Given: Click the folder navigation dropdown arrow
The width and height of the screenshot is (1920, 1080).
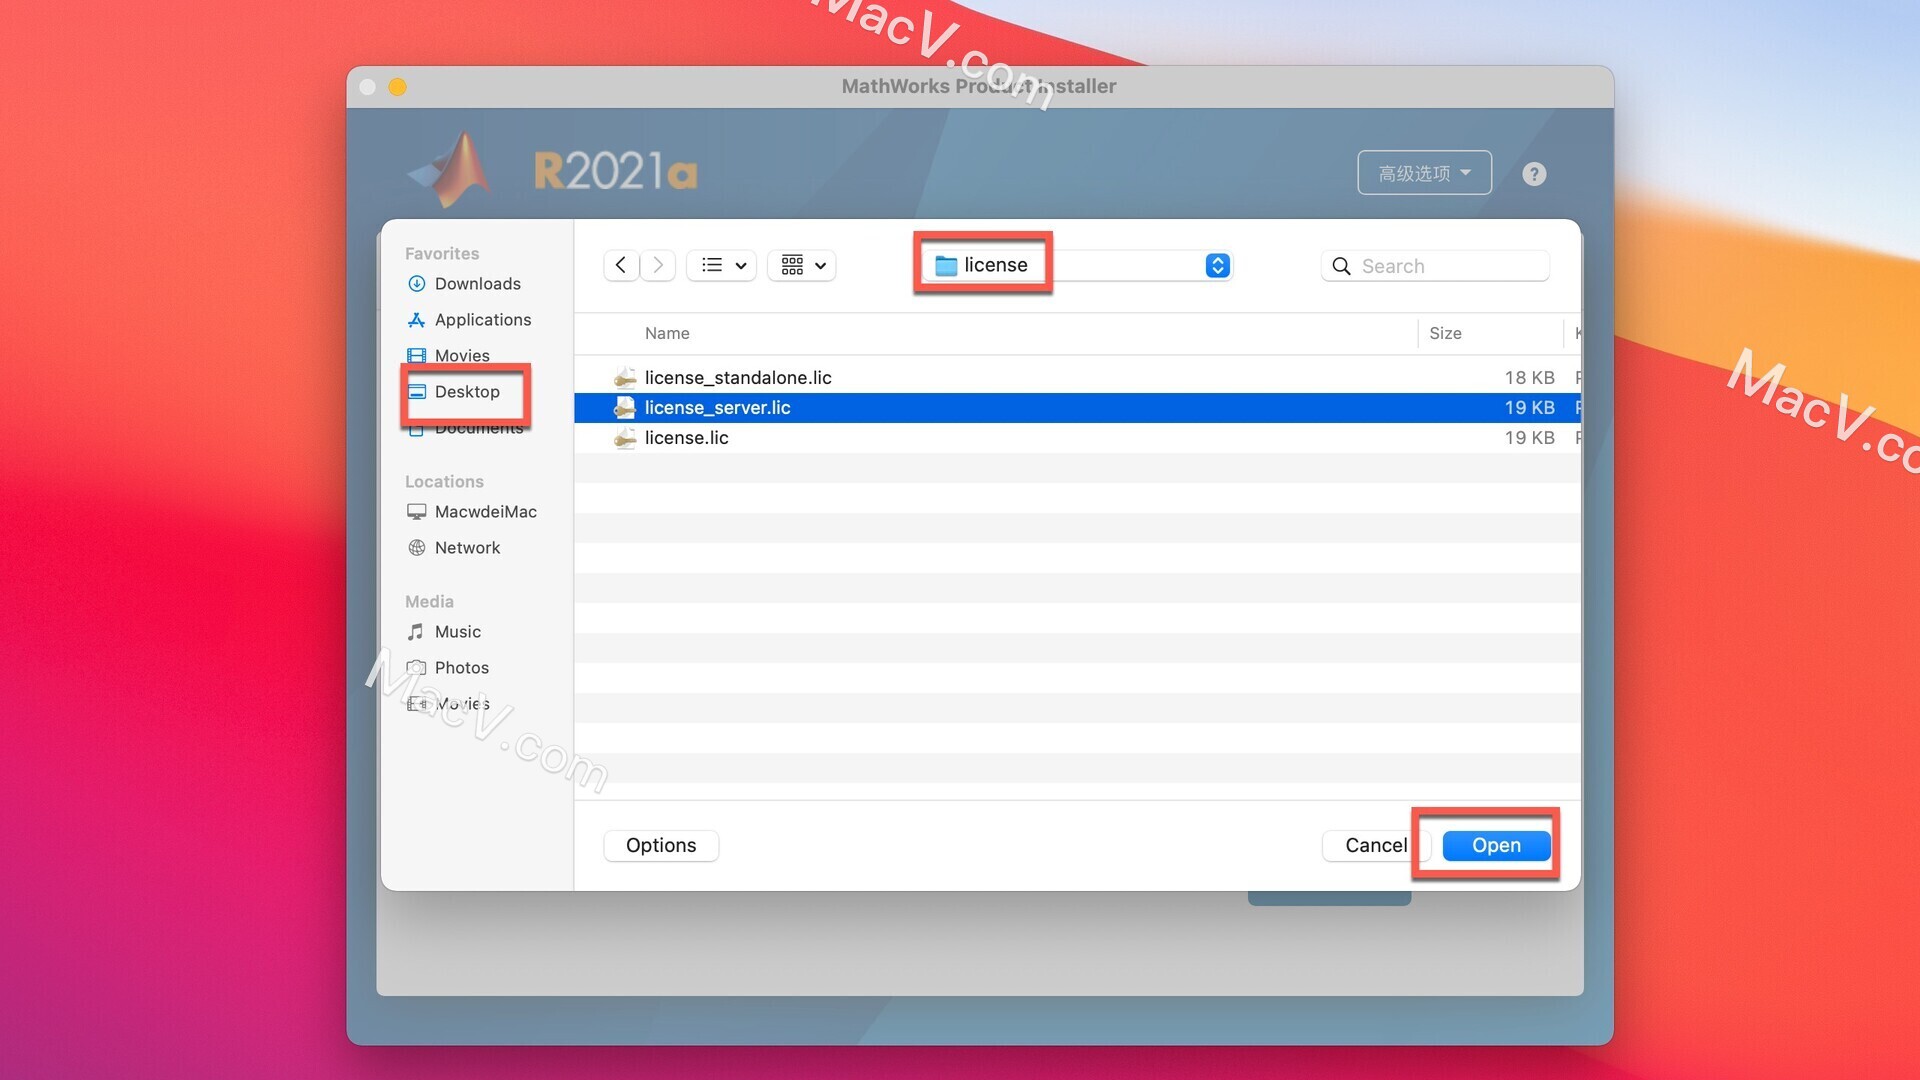Looking at the screenshot, I should click(1216, 264).
